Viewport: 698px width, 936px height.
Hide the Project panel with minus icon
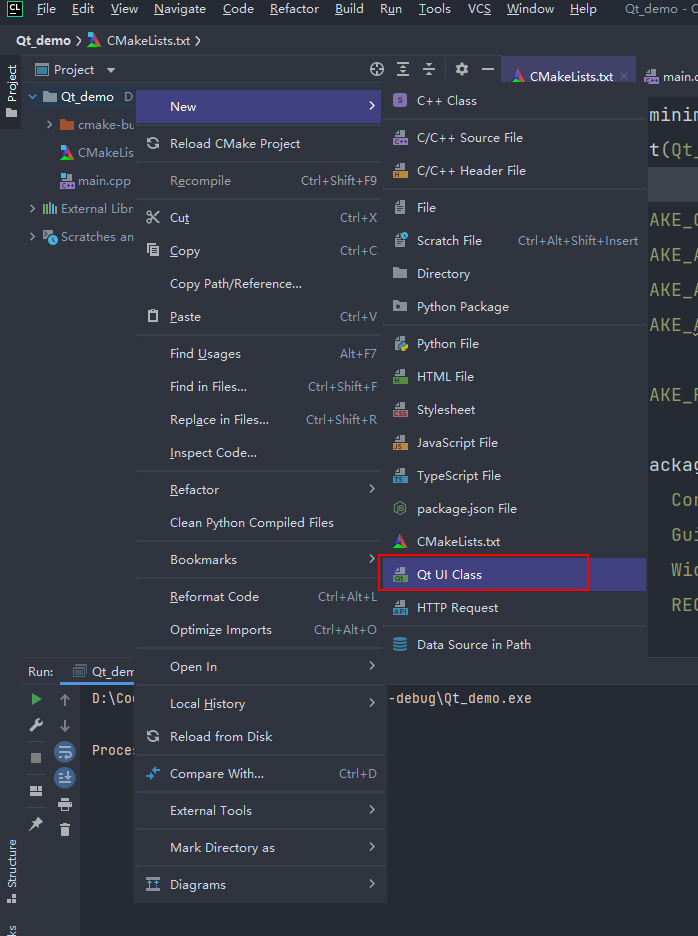pos(488,69)
